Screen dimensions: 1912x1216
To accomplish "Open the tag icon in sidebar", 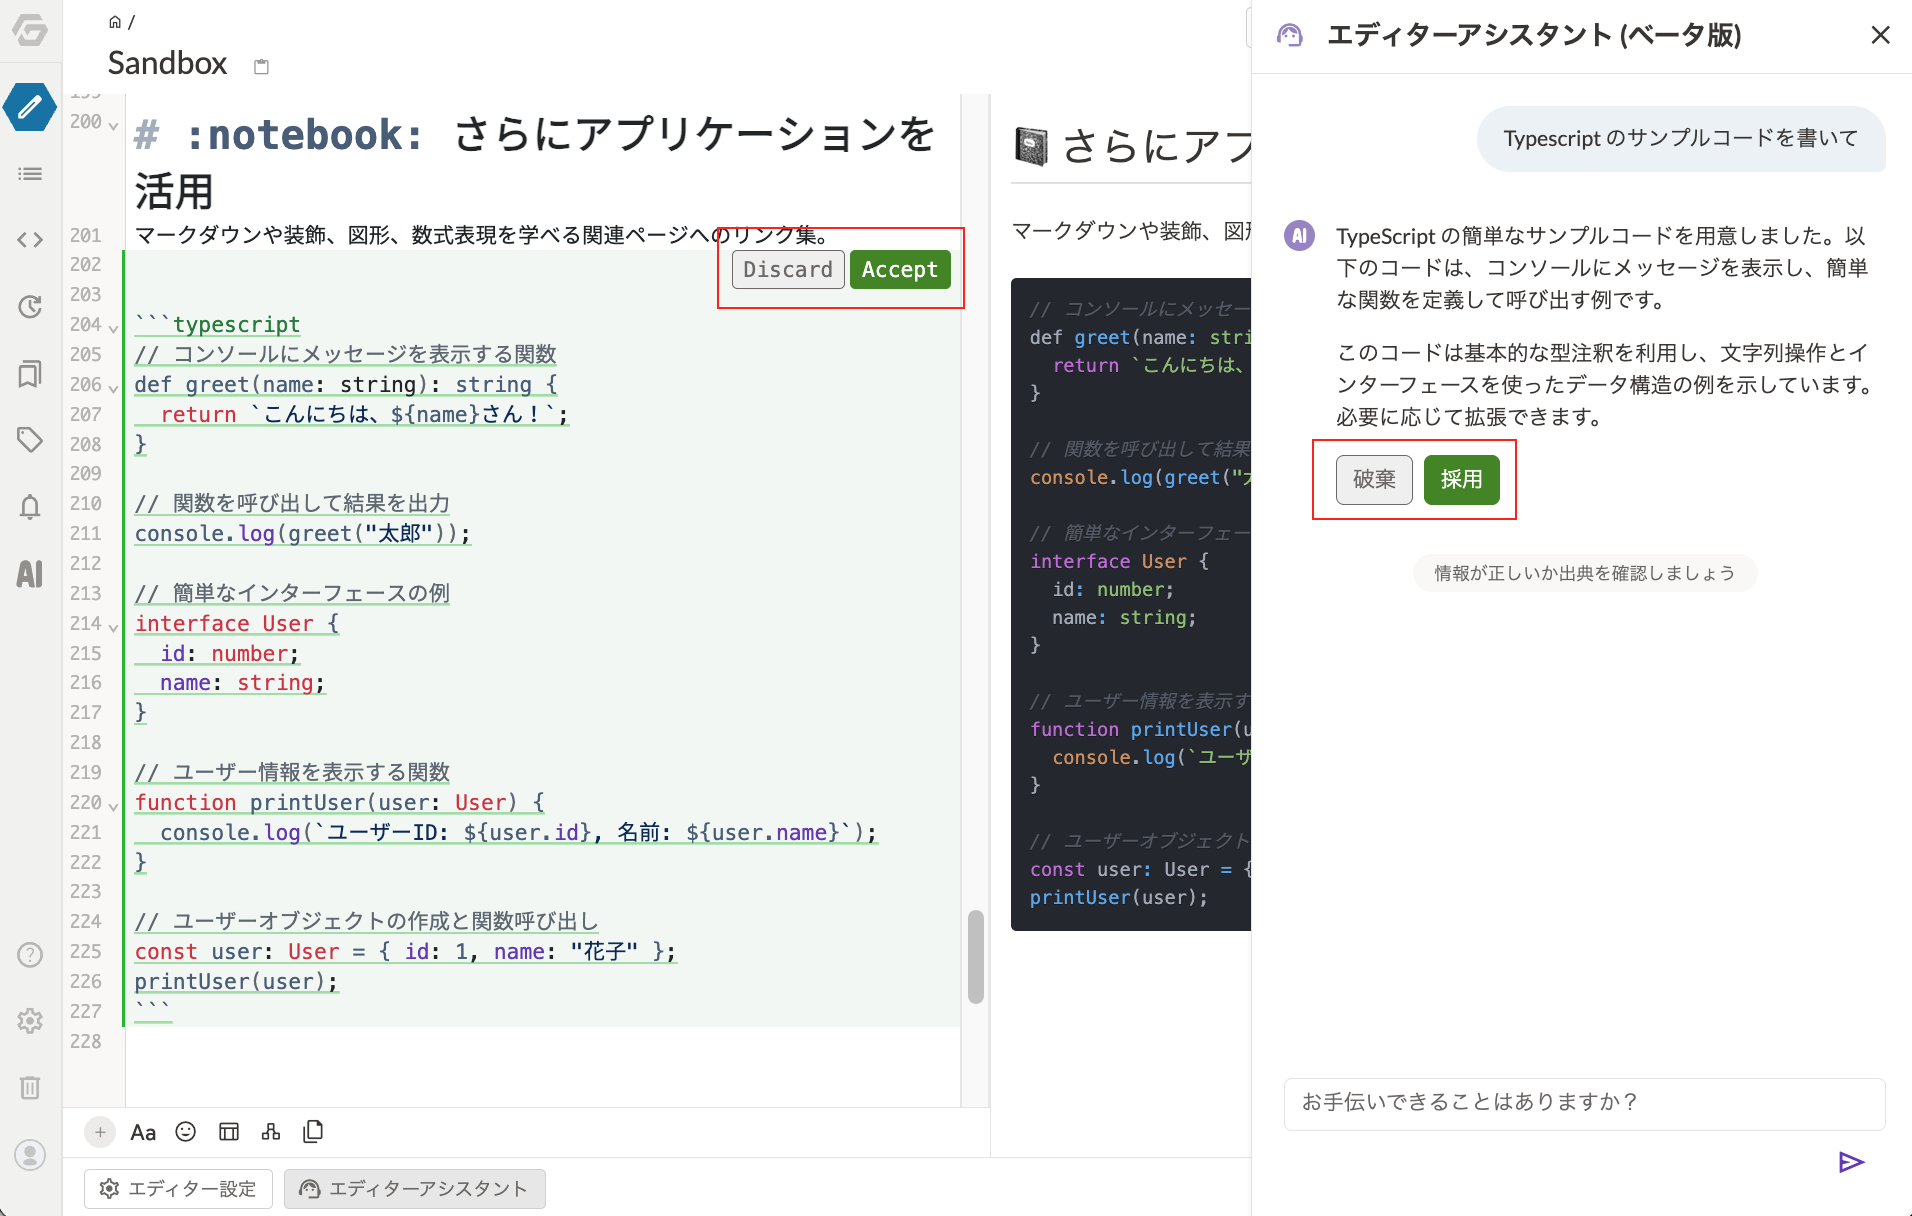I will (30, 439).
